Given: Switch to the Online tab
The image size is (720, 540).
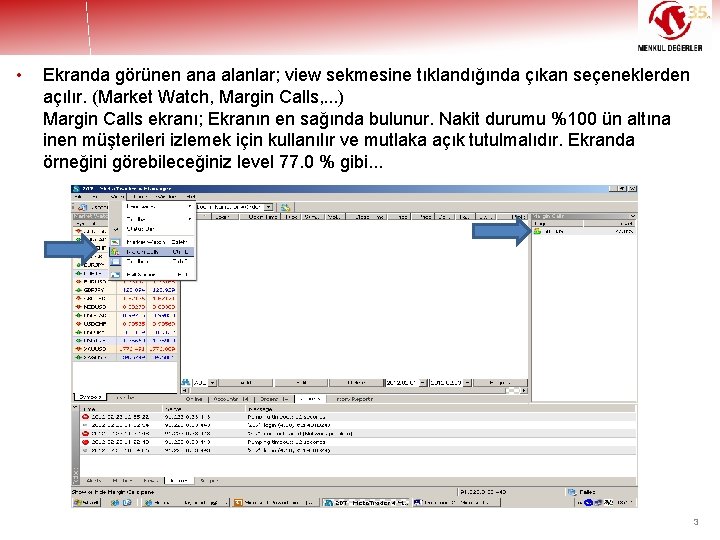Looking at the screenshot, I should 194,399.
